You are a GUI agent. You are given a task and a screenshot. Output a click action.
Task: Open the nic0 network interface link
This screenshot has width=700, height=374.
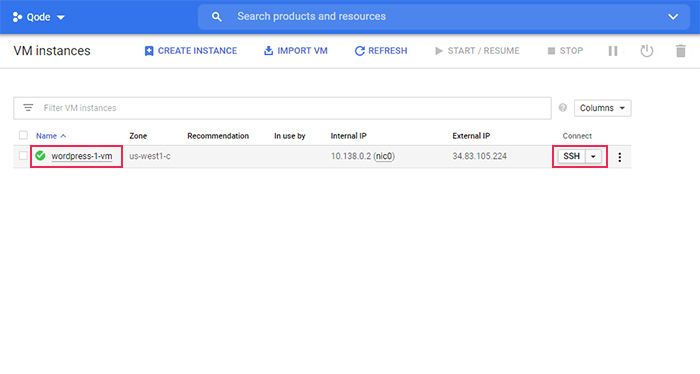click(x=384, y=156)
